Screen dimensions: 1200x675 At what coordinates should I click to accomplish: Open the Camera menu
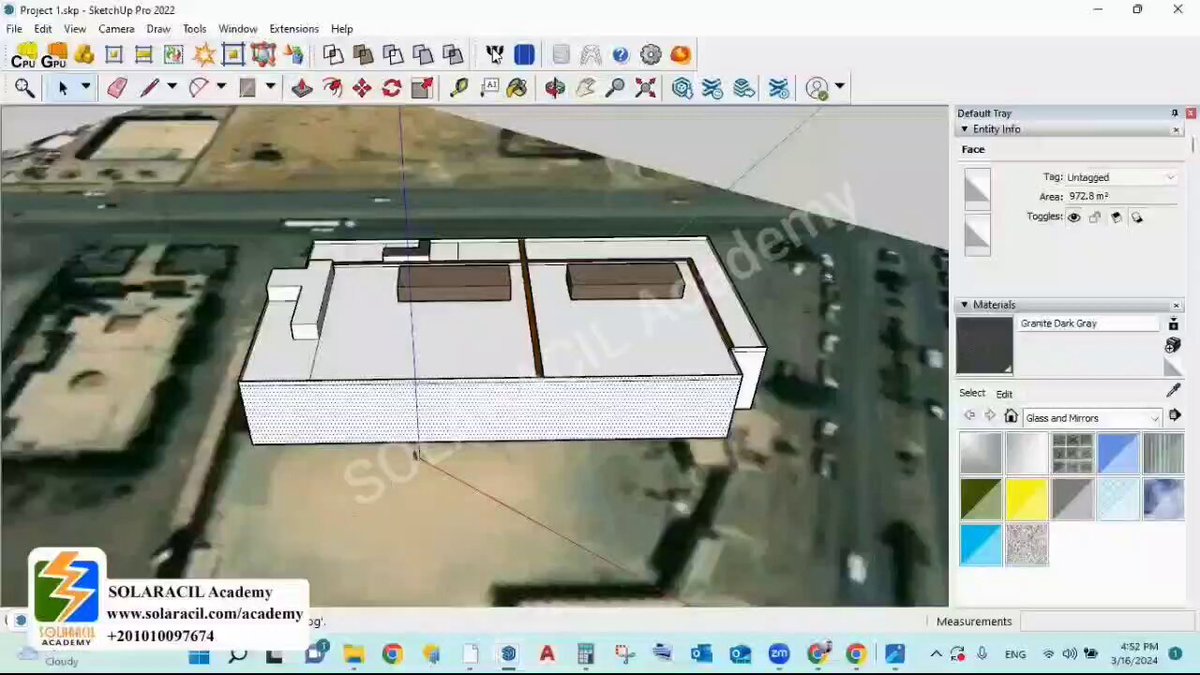(x=116, y=29)
